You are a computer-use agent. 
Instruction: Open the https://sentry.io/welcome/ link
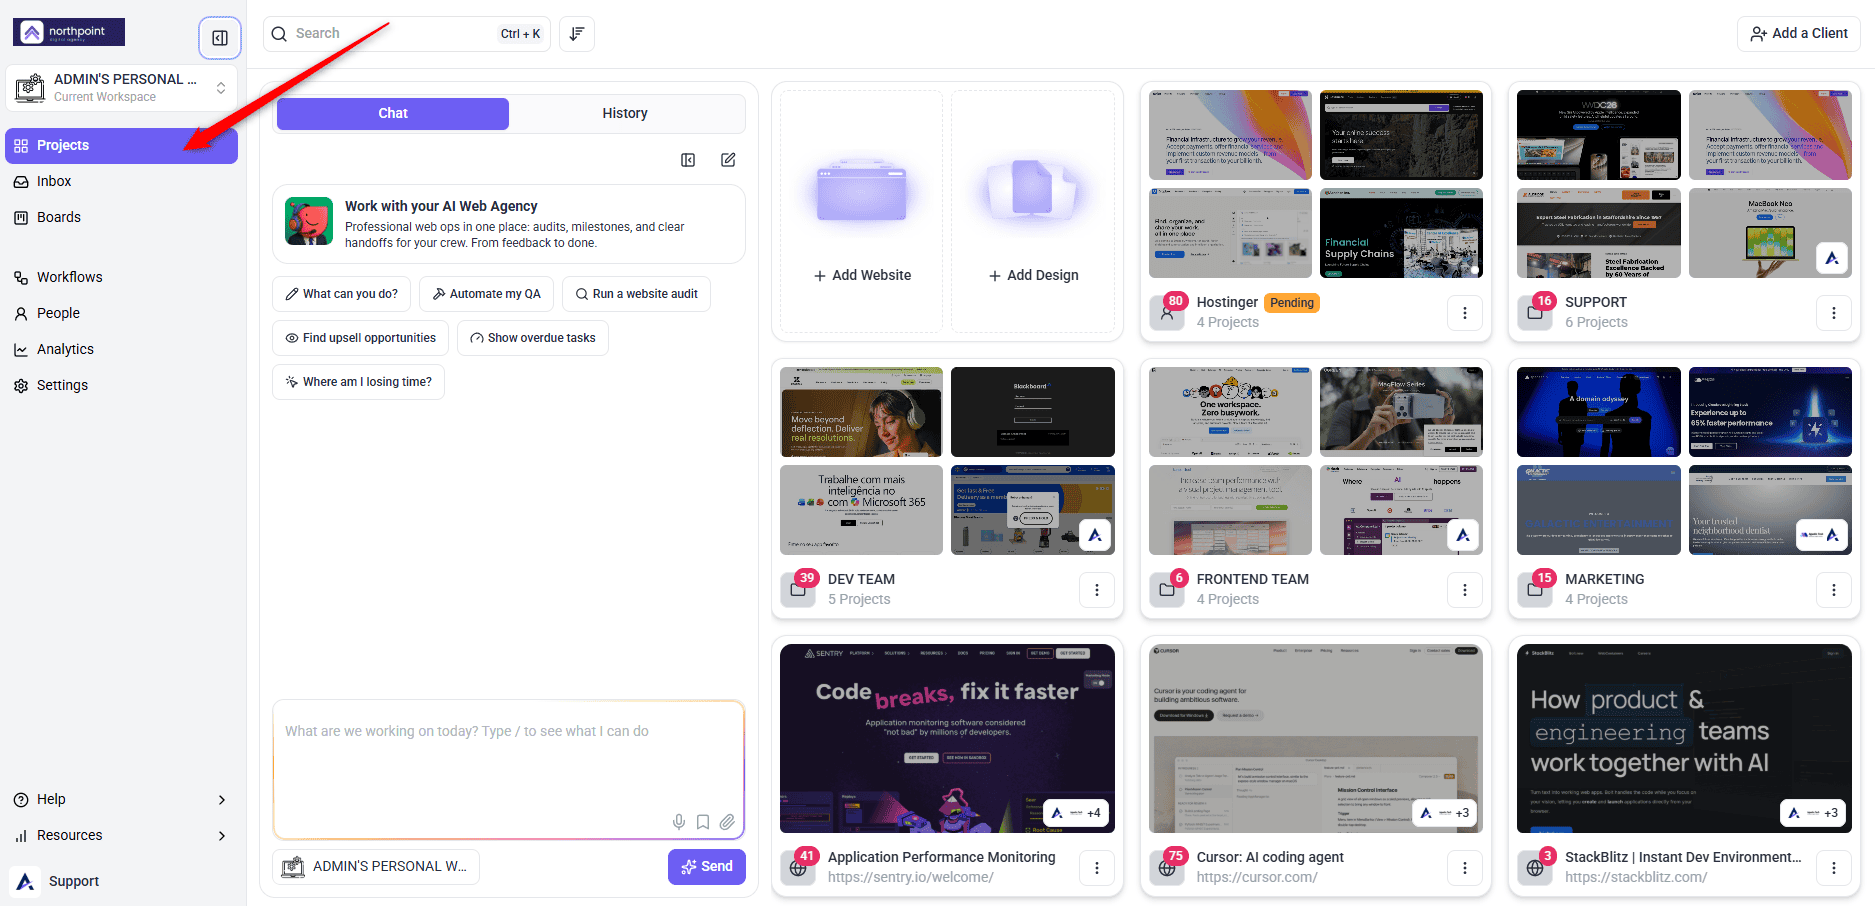pyautogui.click(x=910, y=877)
